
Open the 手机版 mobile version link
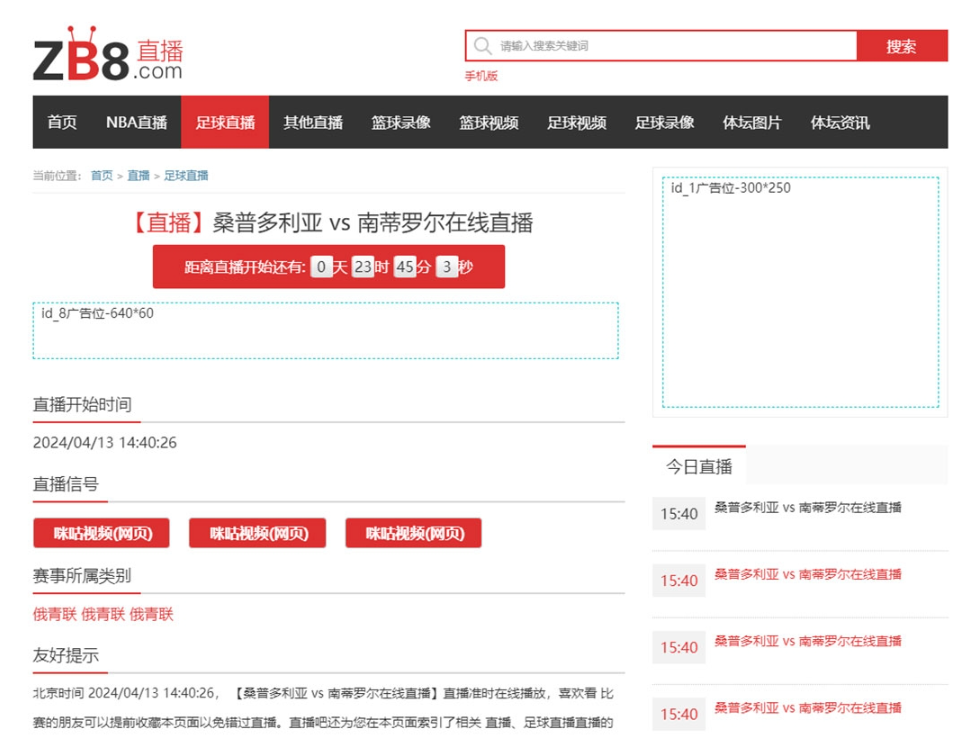(x=481, y=76)
